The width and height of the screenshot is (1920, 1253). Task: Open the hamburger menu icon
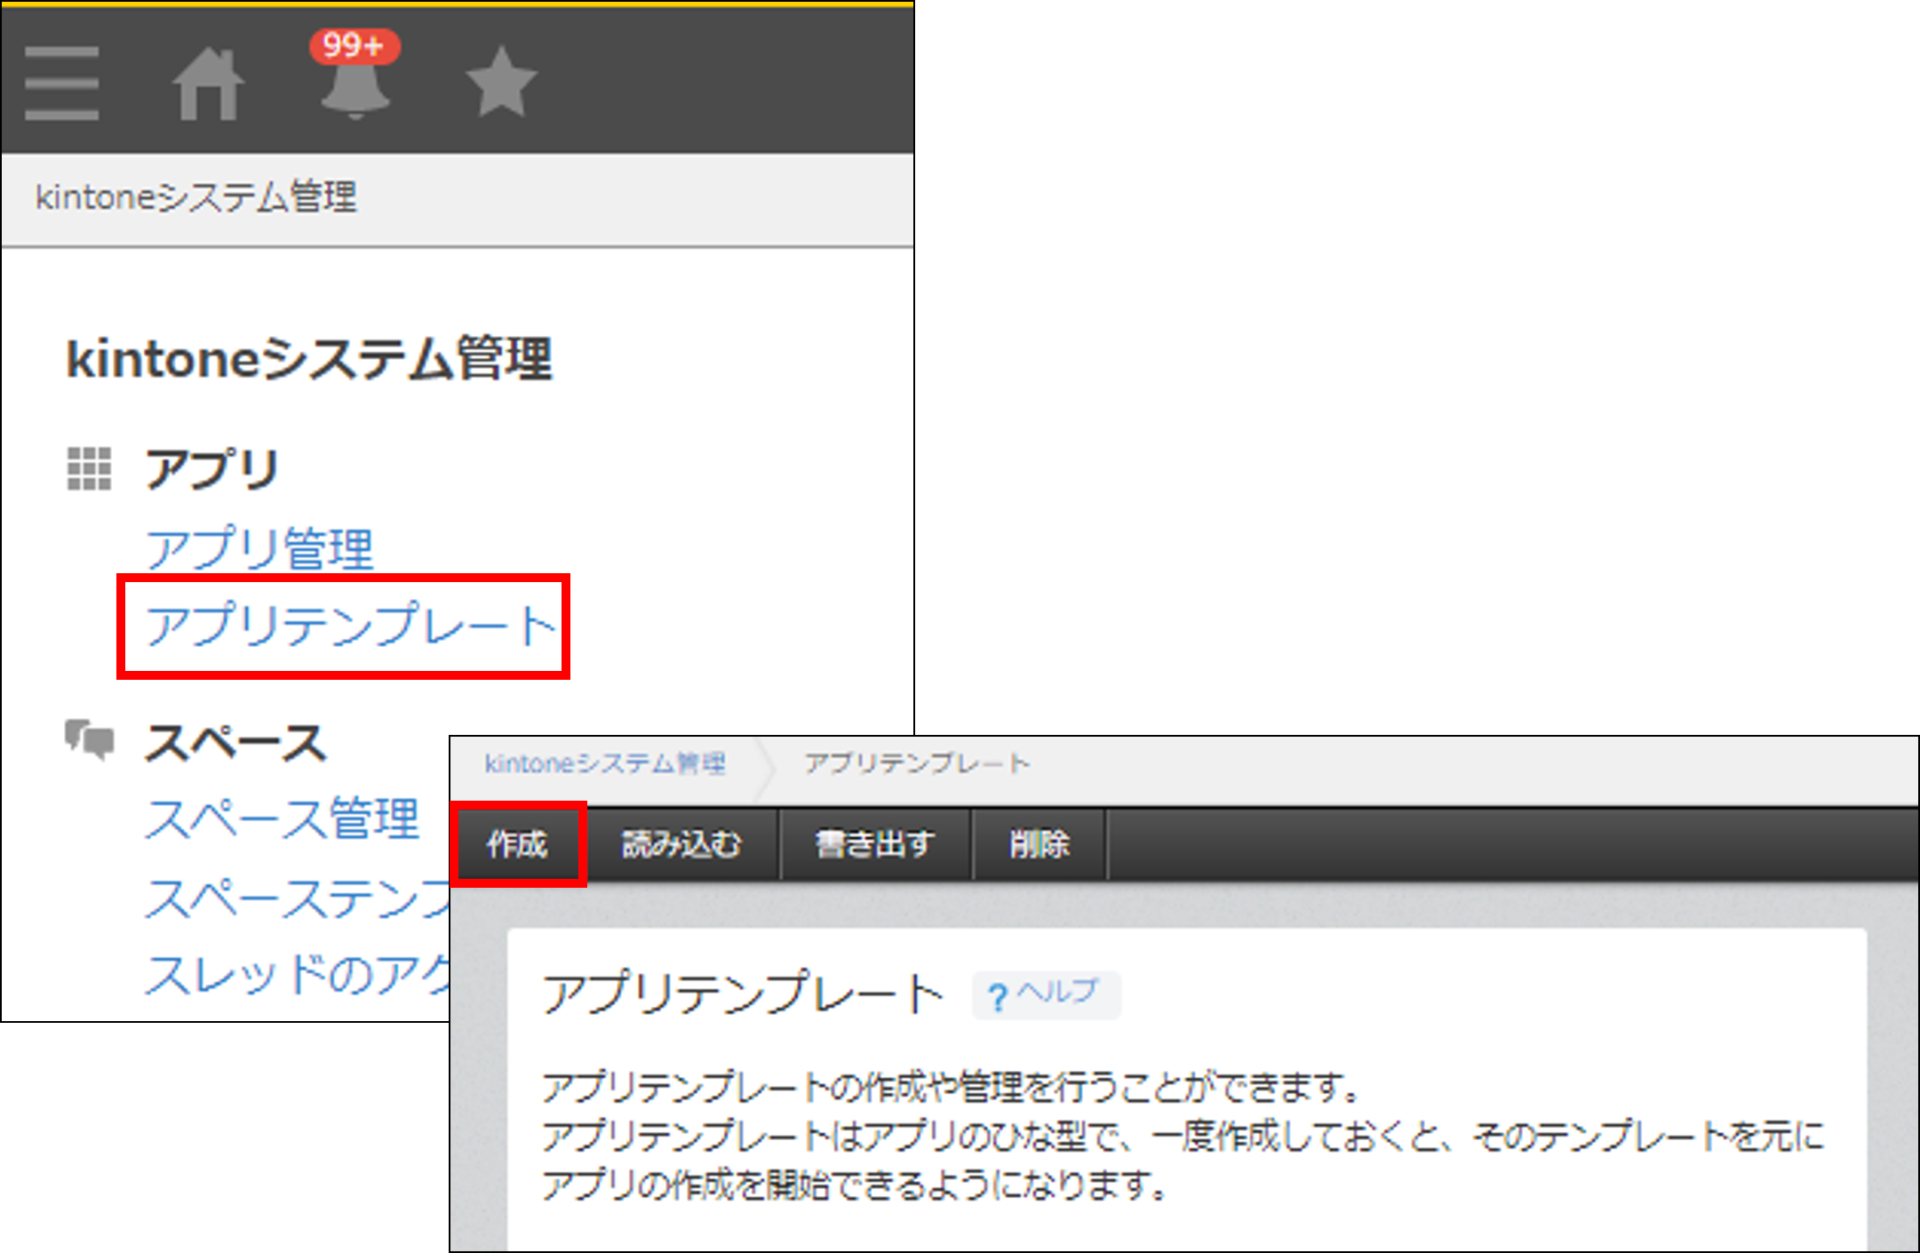[62, 84]
